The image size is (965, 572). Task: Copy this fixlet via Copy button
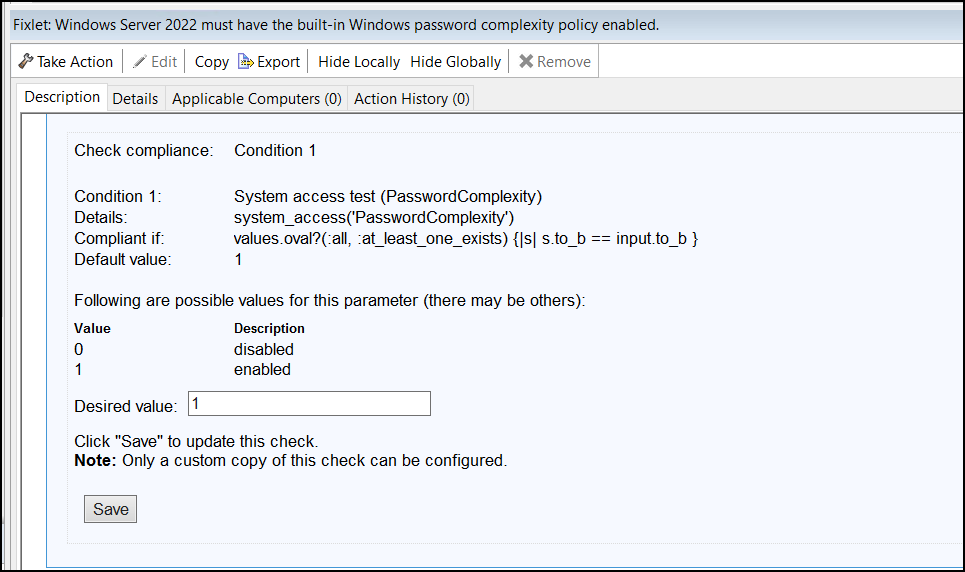[212, 62]
